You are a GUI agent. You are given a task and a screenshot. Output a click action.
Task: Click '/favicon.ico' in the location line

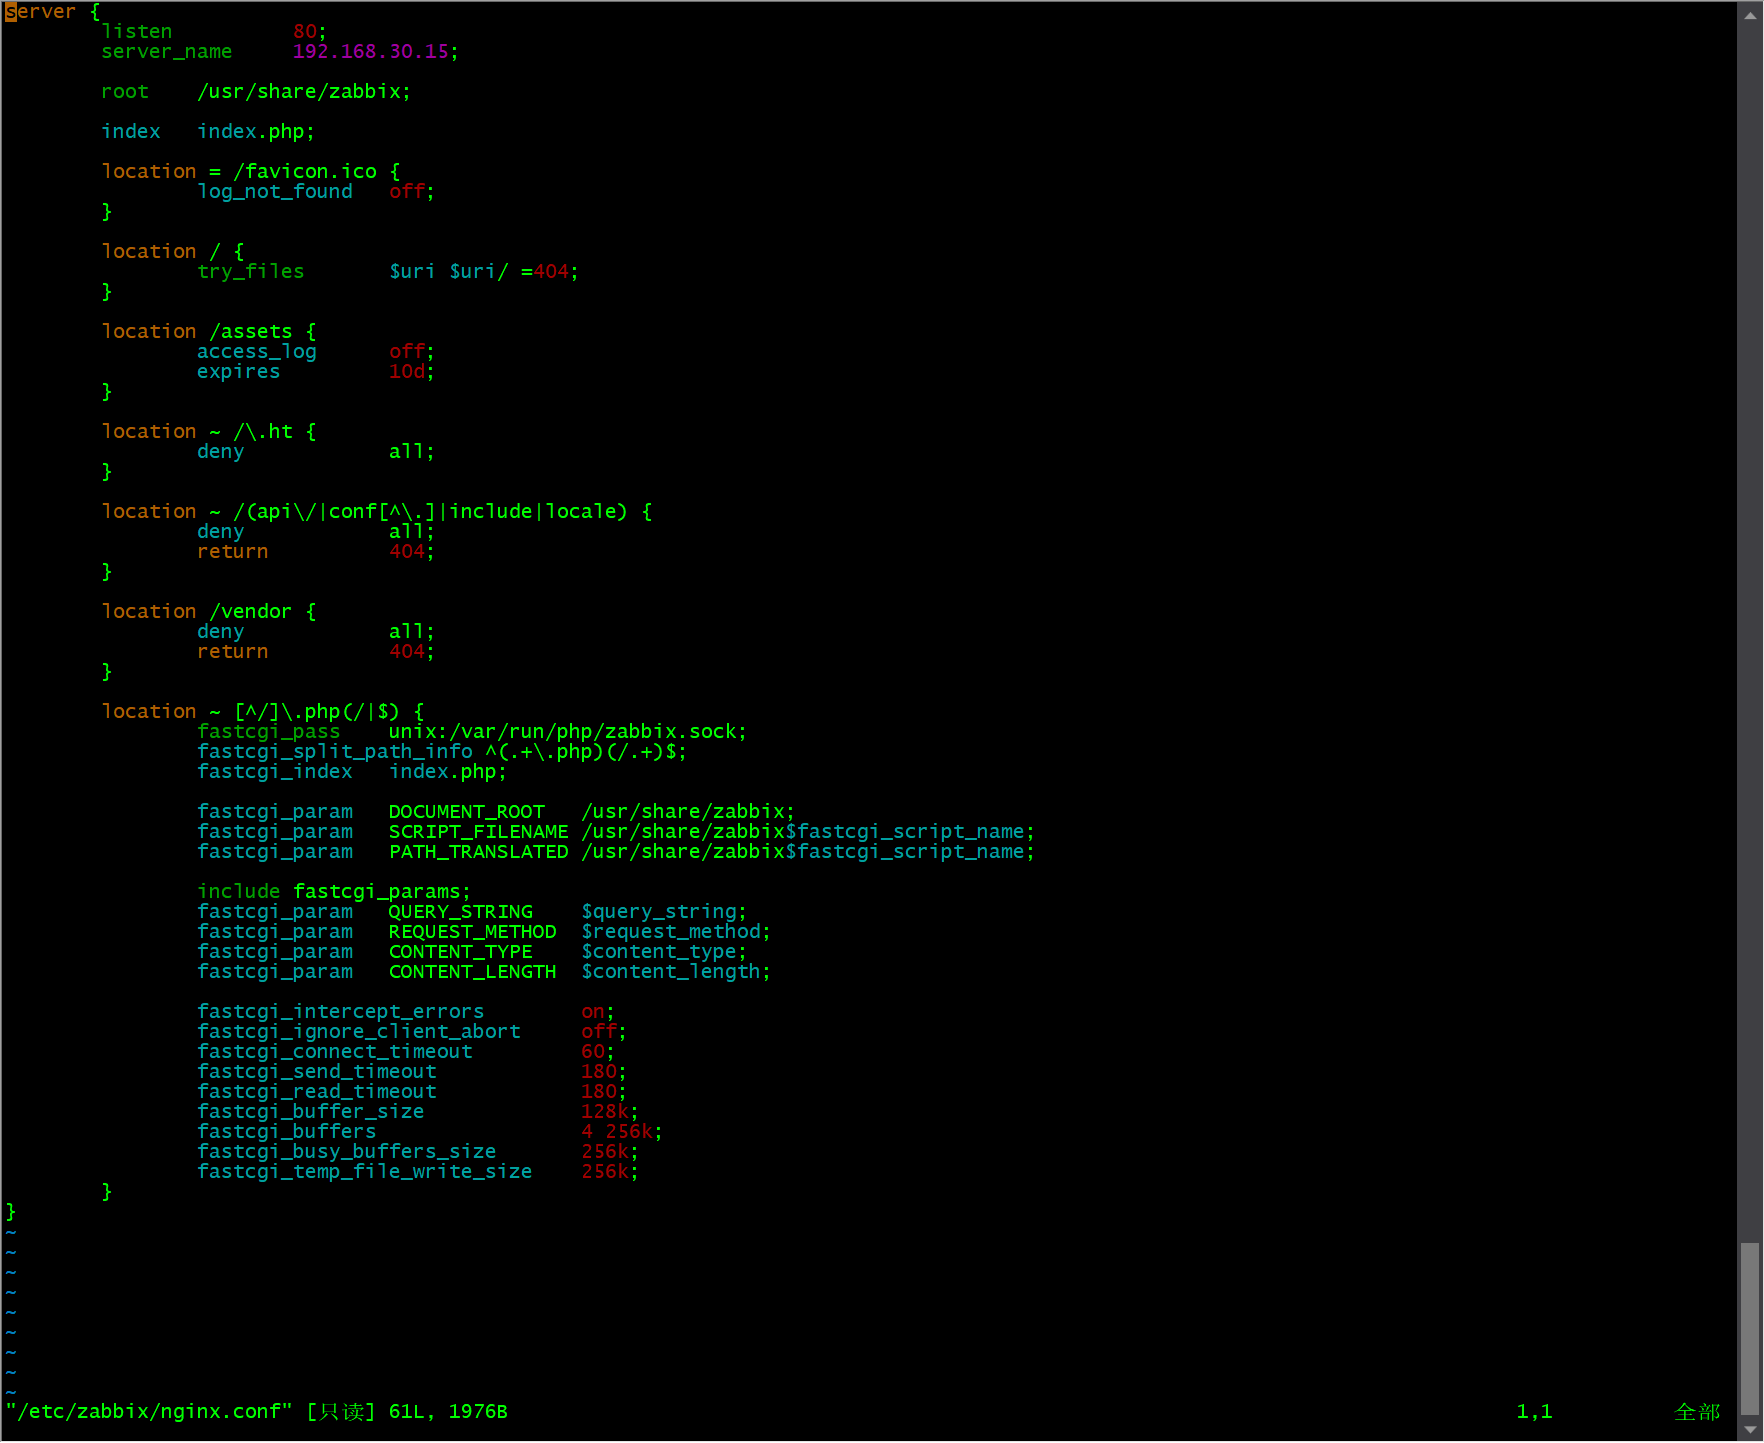tap(305, 171)
